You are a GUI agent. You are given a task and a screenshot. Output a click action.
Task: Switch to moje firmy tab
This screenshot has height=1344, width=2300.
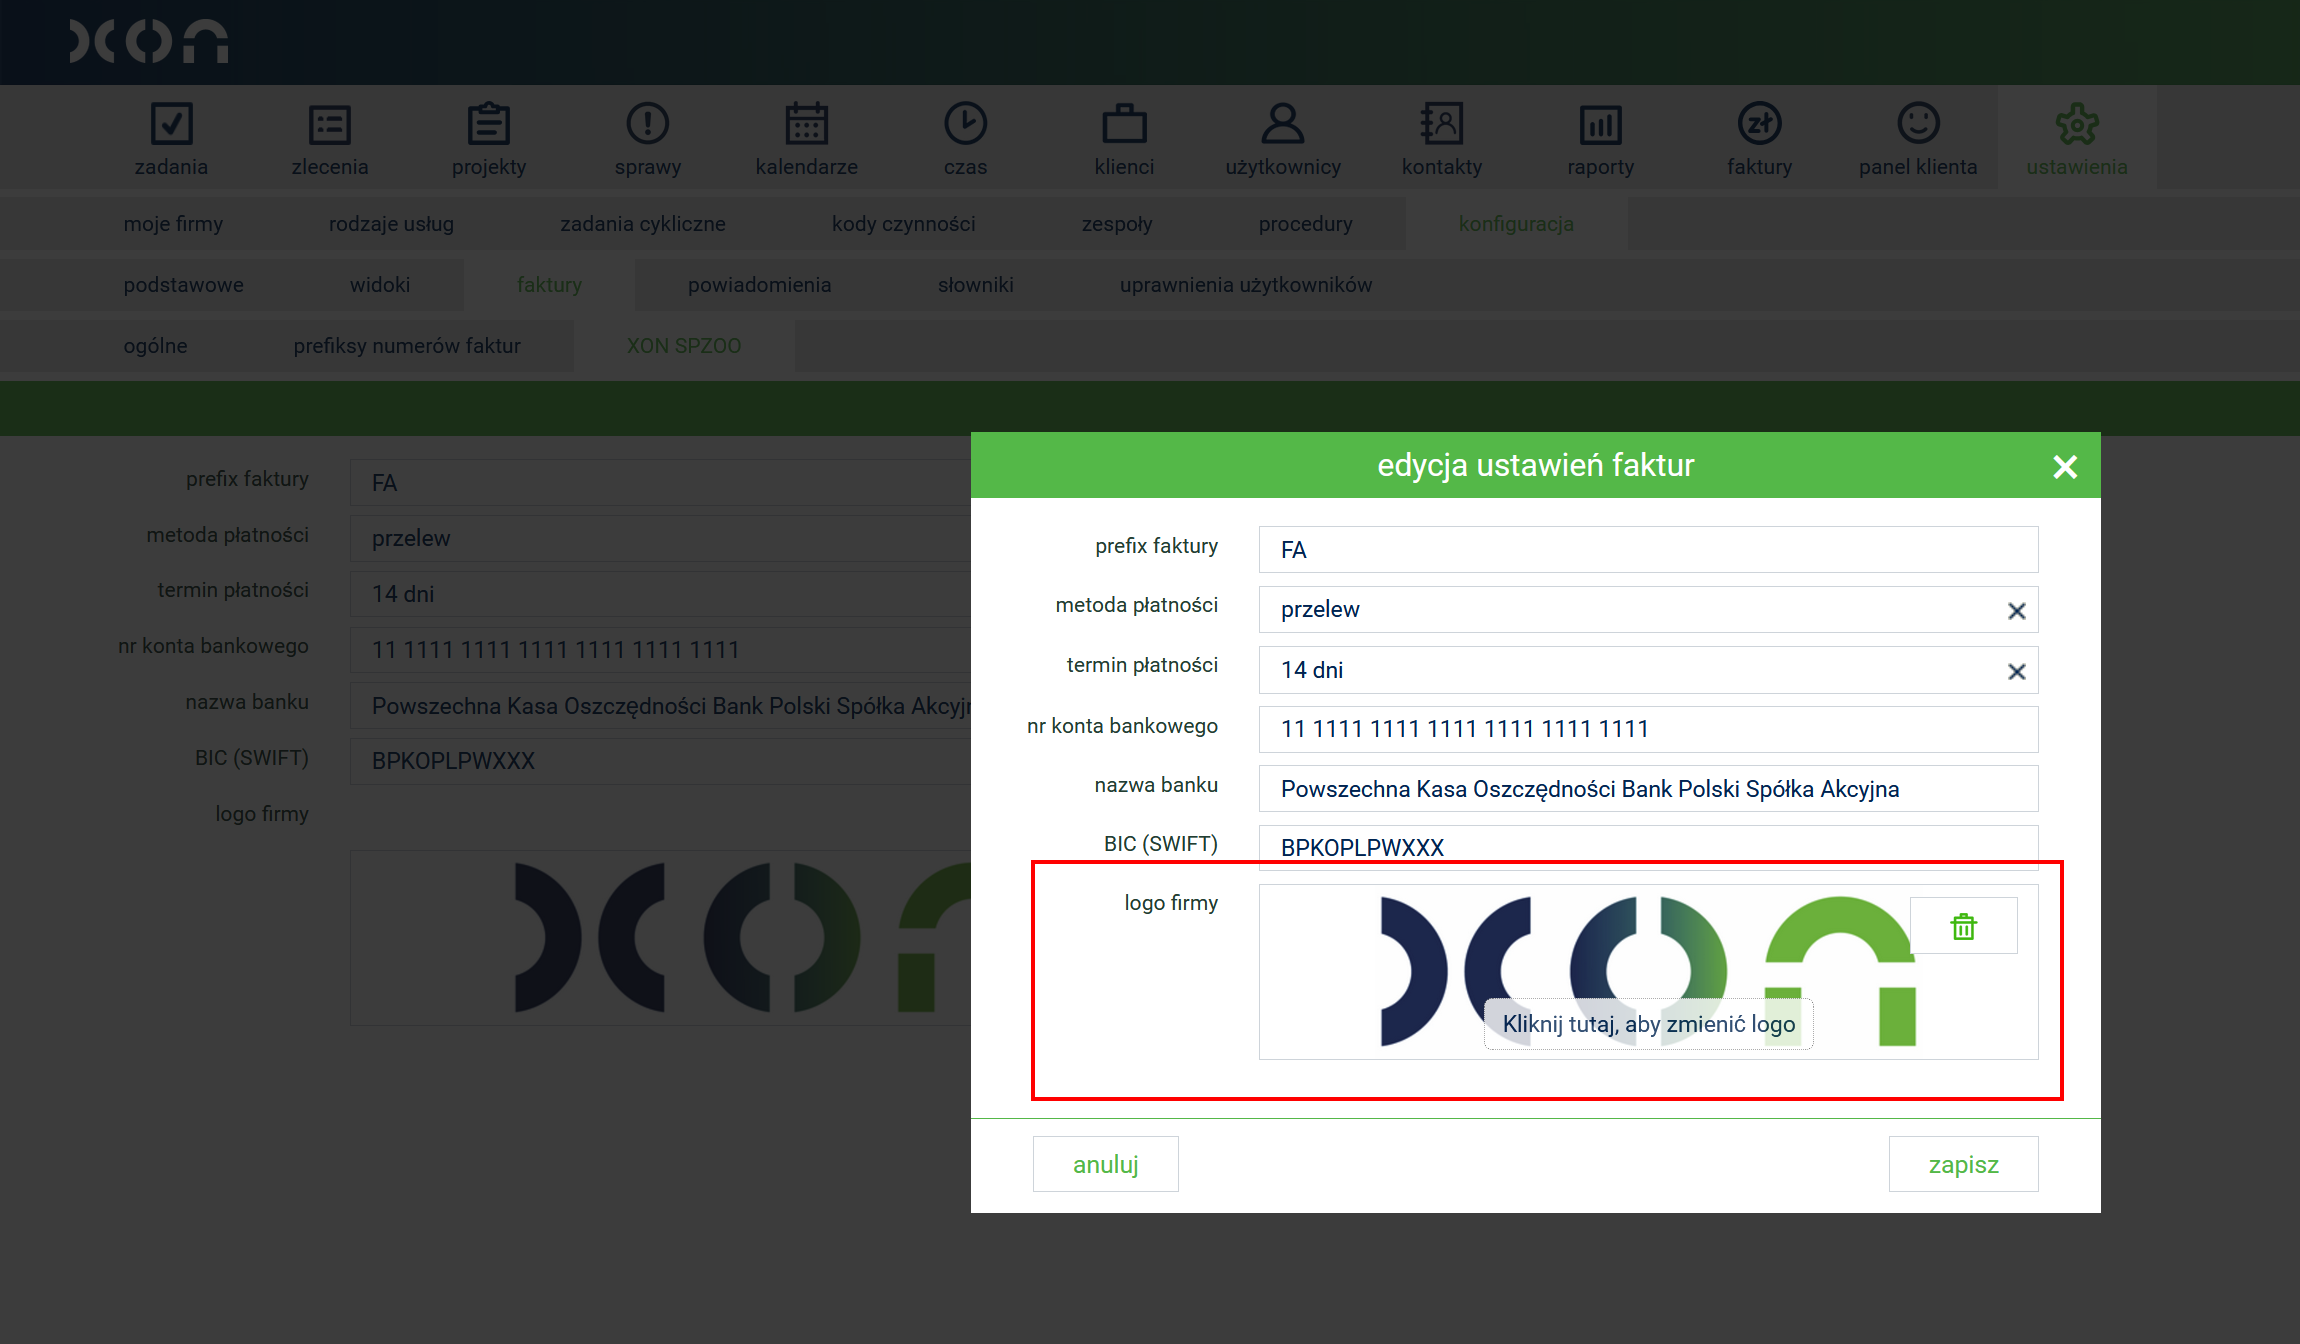coord(173,224)
